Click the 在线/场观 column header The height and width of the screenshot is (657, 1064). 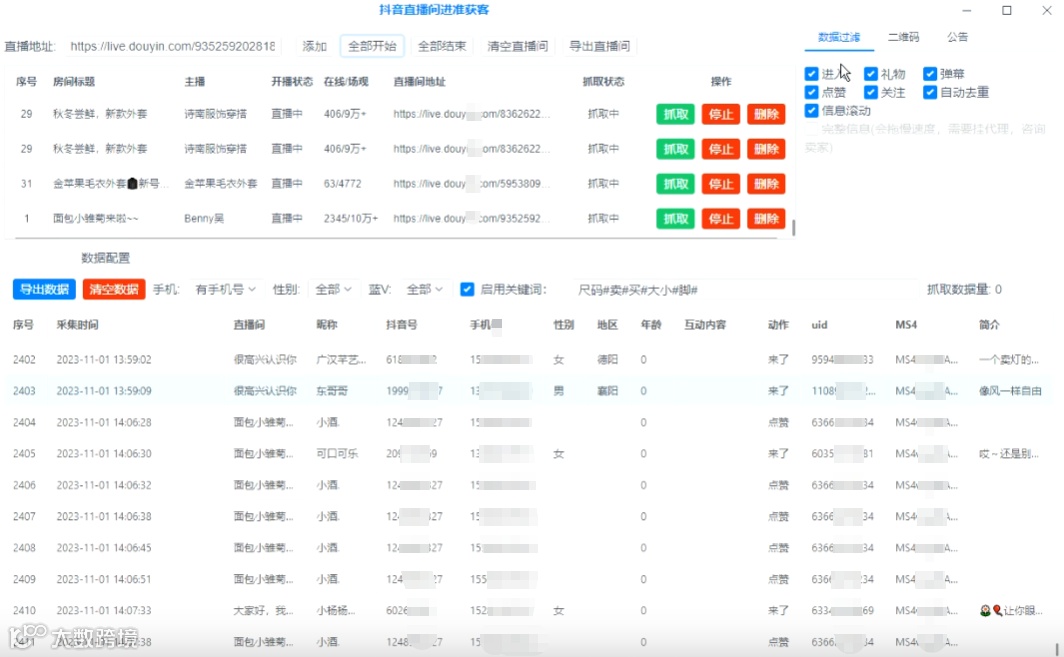point(346,81)
